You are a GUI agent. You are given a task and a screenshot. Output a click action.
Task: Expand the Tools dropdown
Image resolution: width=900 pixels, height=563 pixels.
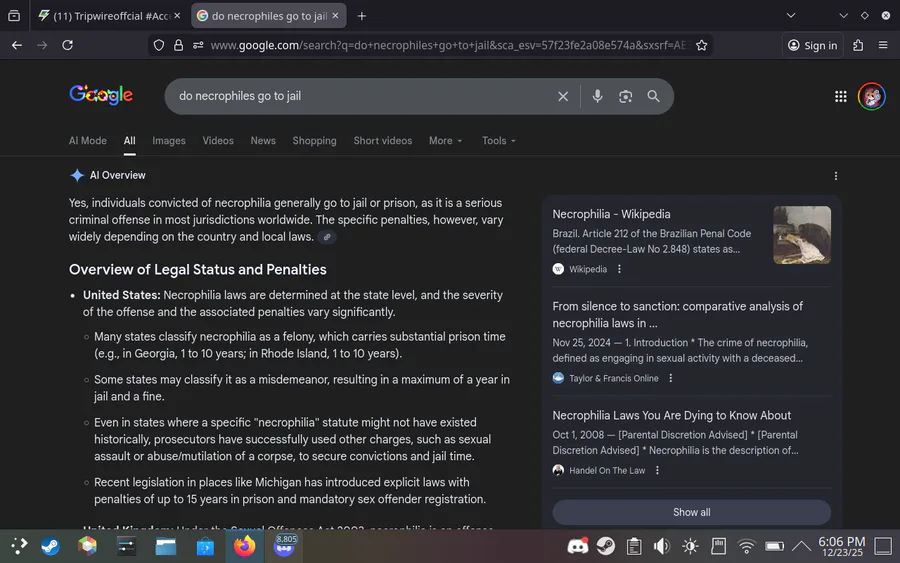pos(499,141)
